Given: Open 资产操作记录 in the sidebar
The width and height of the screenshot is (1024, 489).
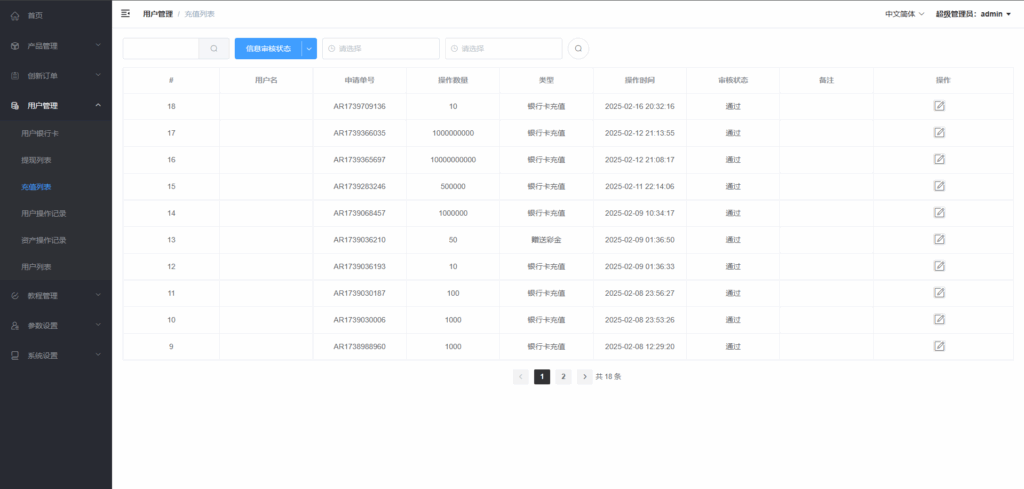Looking at the screenshot, I should pyautogui.click(x=44, y=240).
